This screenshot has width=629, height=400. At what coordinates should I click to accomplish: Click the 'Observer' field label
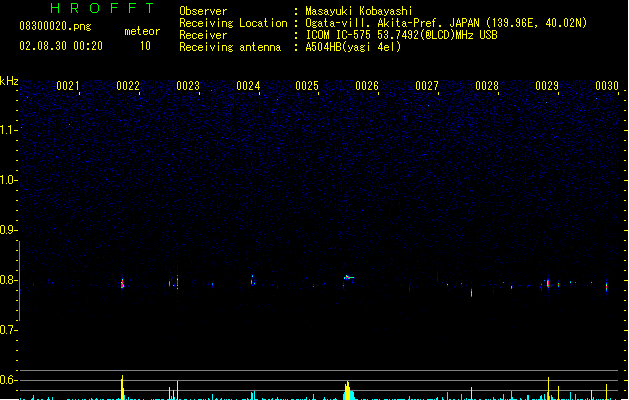203,11
